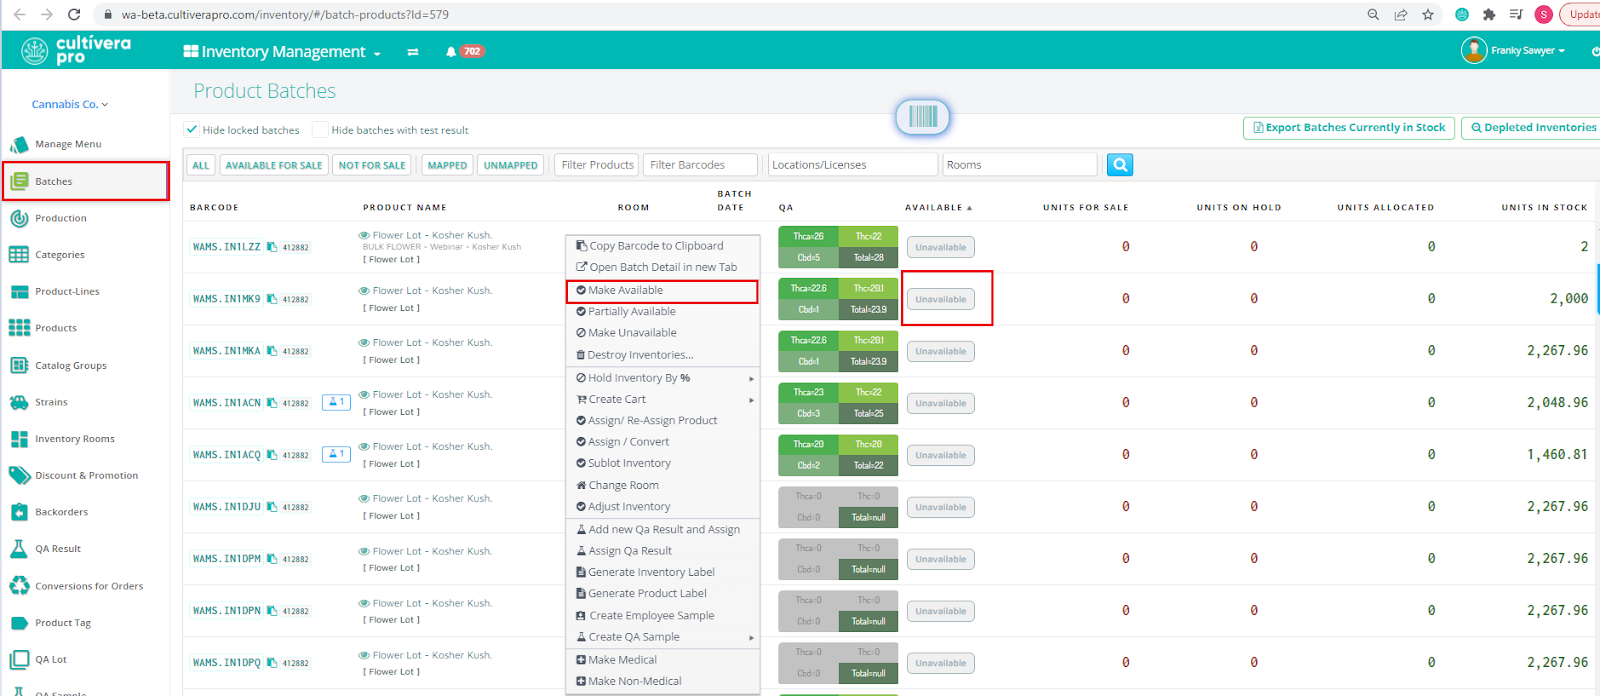
Task: Click the blue badge icon for WAMS.IN1ACQ
Action: point(336,454)
